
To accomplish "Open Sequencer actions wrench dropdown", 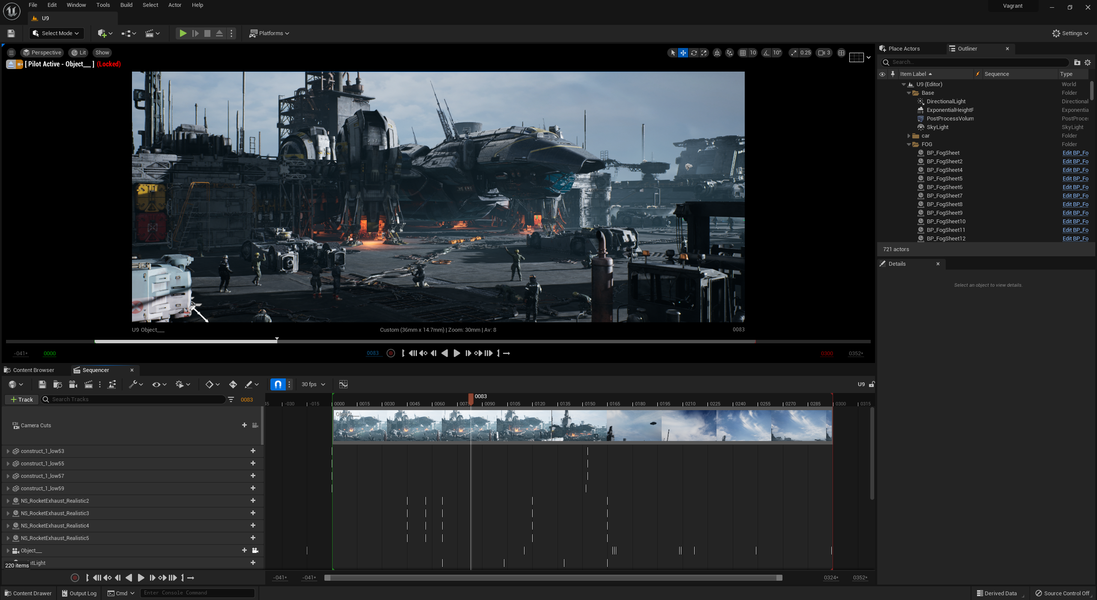I will click(136, 384).
